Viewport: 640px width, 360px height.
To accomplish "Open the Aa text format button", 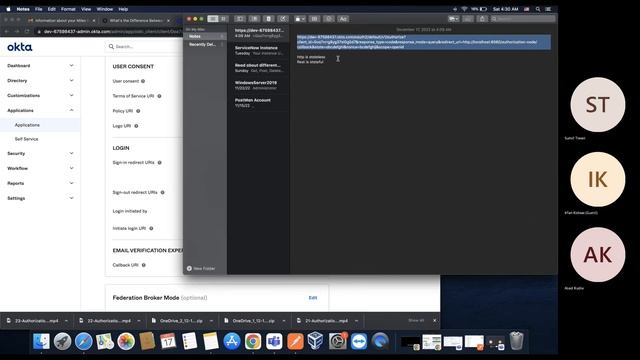I will tap(343, 19).
